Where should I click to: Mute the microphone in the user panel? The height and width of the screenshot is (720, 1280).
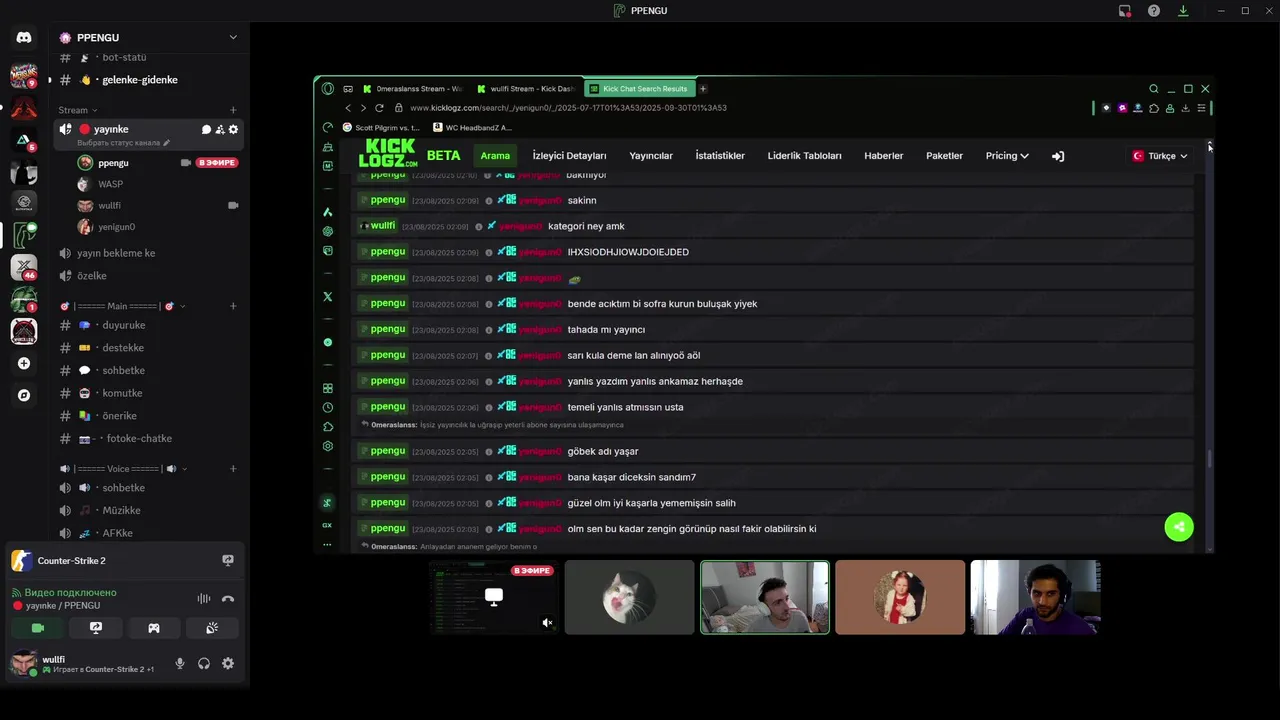click(180, 663)
